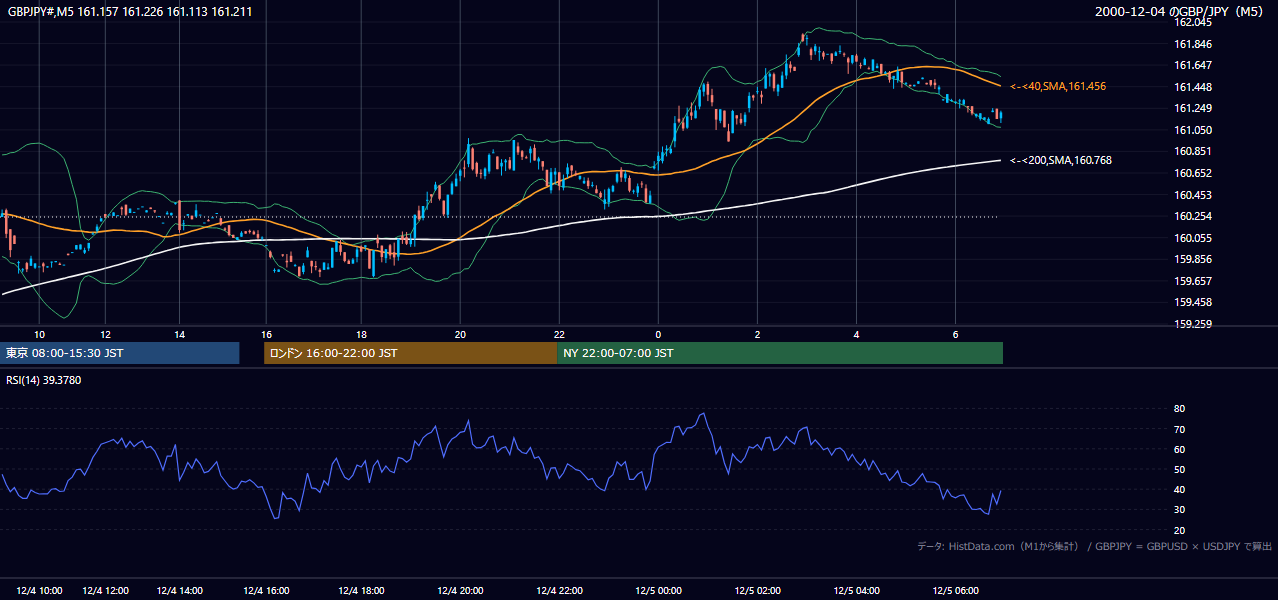Click the 12/5 04:00 bottom time label
This screenshot has width=1278, height=600.
856,591
